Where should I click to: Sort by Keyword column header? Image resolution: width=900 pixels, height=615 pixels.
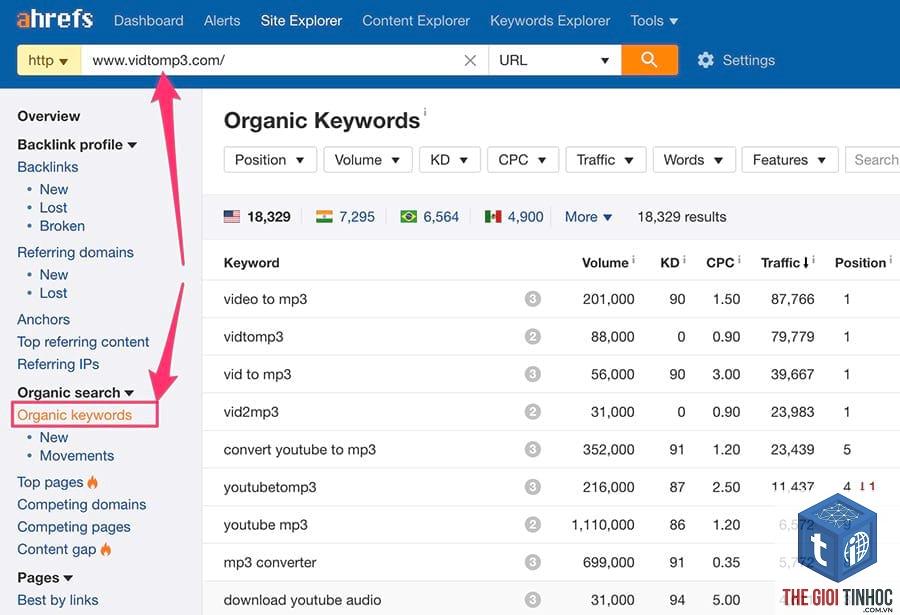point(251,262)
